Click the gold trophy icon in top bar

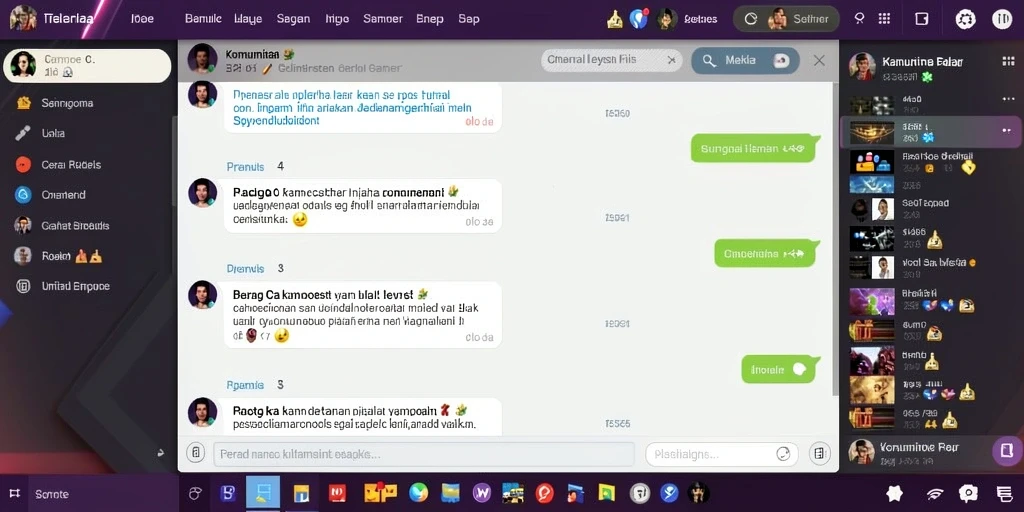pyautogui.click(x=615, y=20)
